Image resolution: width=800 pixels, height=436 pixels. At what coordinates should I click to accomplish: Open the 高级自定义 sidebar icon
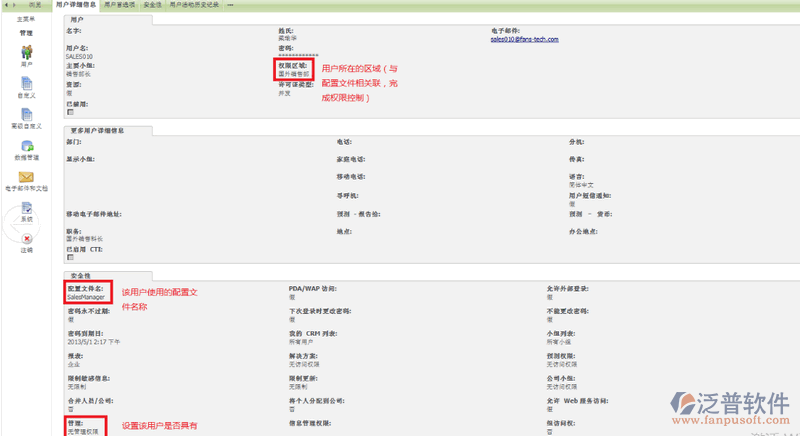pos(26,117)
